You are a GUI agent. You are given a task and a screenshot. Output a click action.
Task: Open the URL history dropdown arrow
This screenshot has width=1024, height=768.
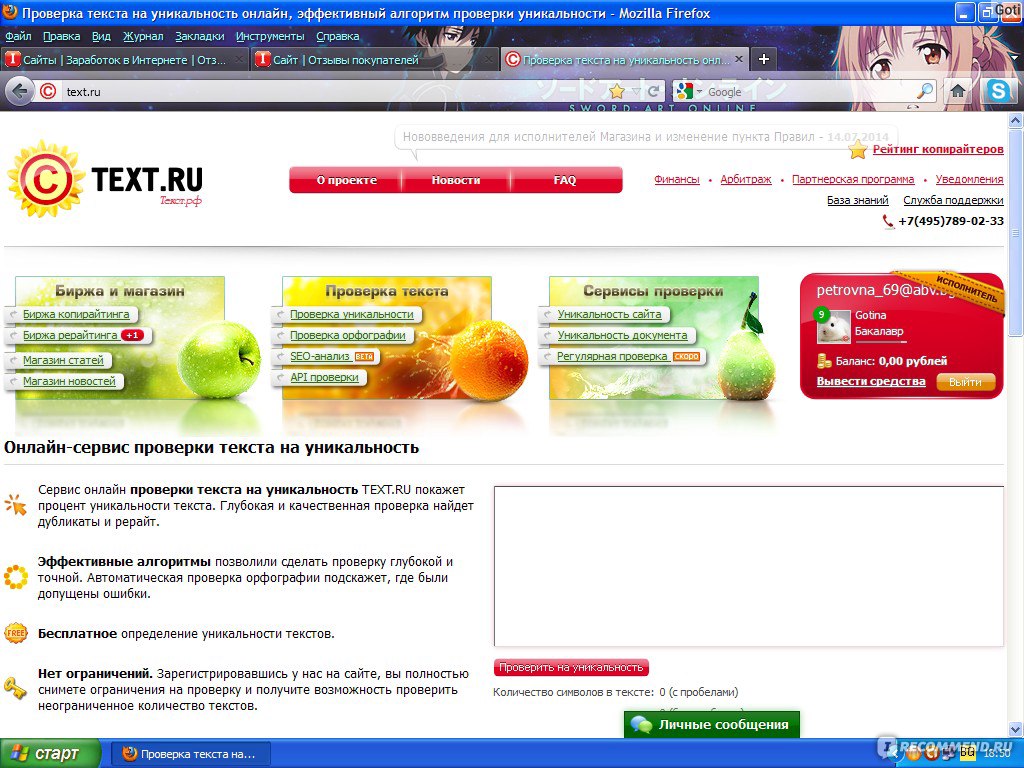coord(636,91)
